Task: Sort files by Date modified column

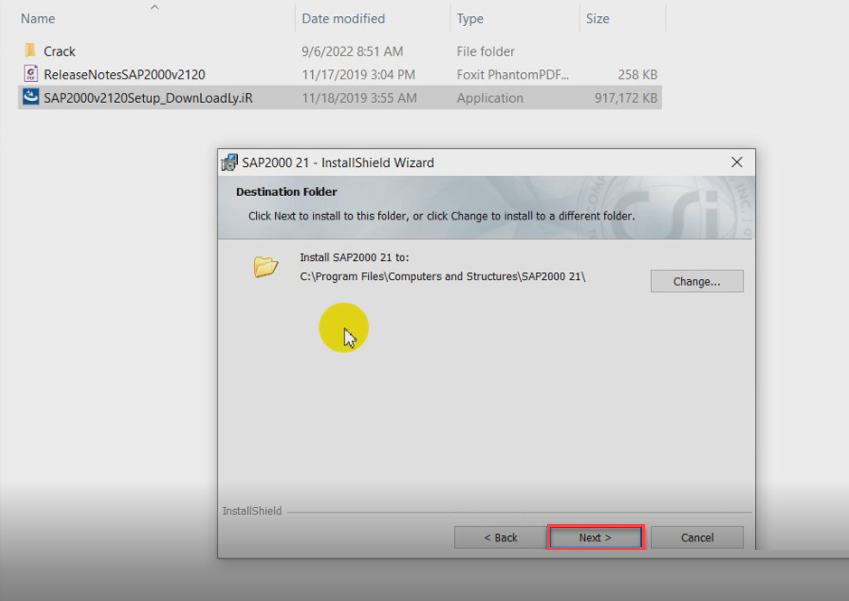Action: tap(343, 18)
